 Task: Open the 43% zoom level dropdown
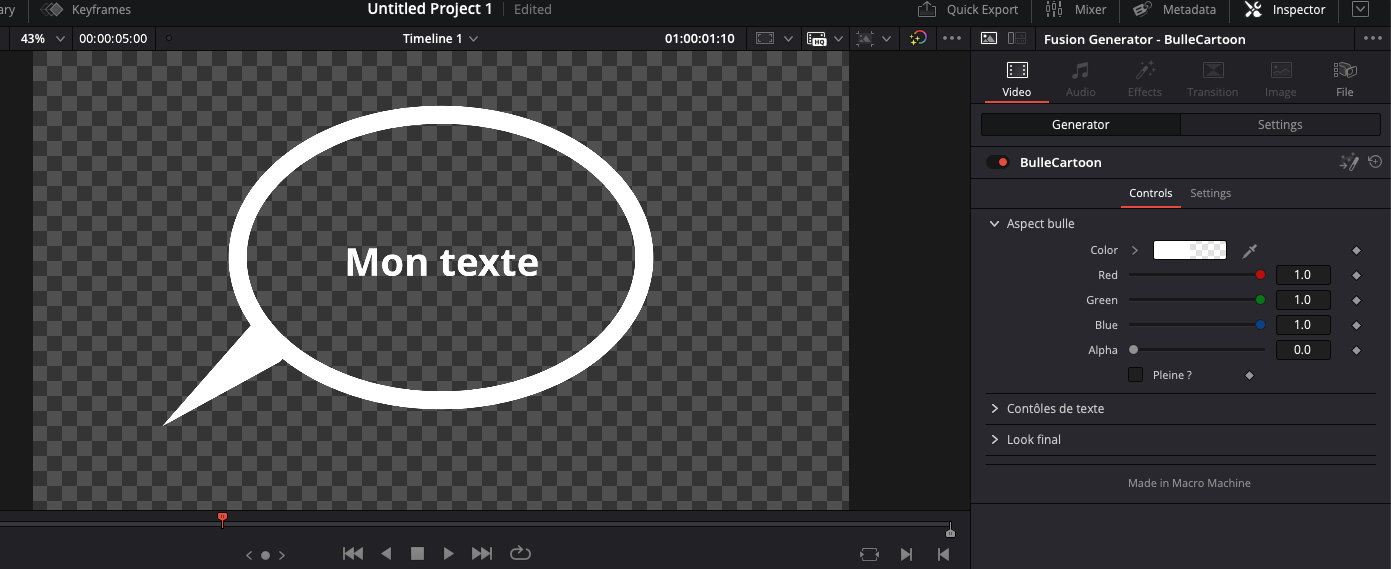(44, 39)
